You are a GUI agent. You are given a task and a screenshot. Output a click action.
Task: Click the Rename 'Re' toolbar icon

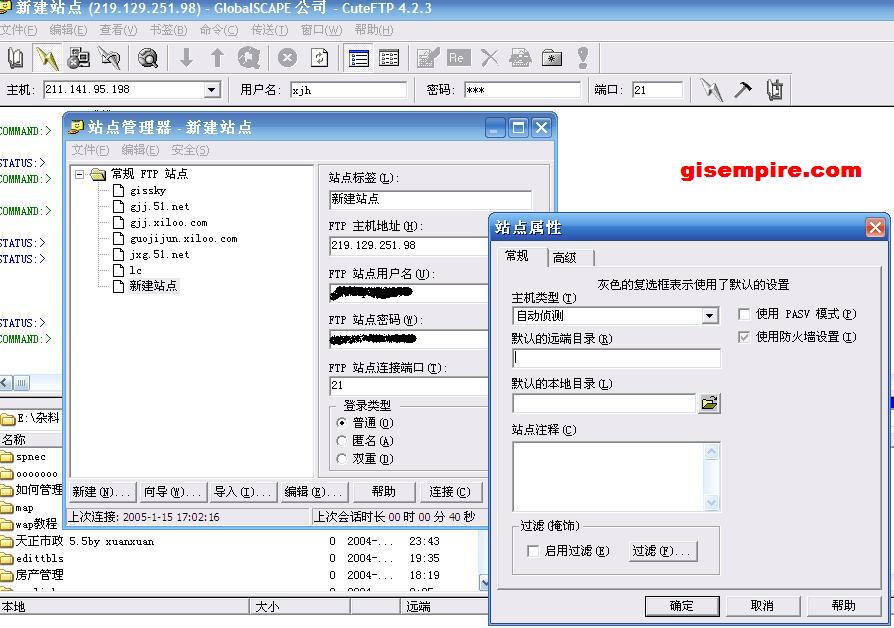tap(458, 58)
